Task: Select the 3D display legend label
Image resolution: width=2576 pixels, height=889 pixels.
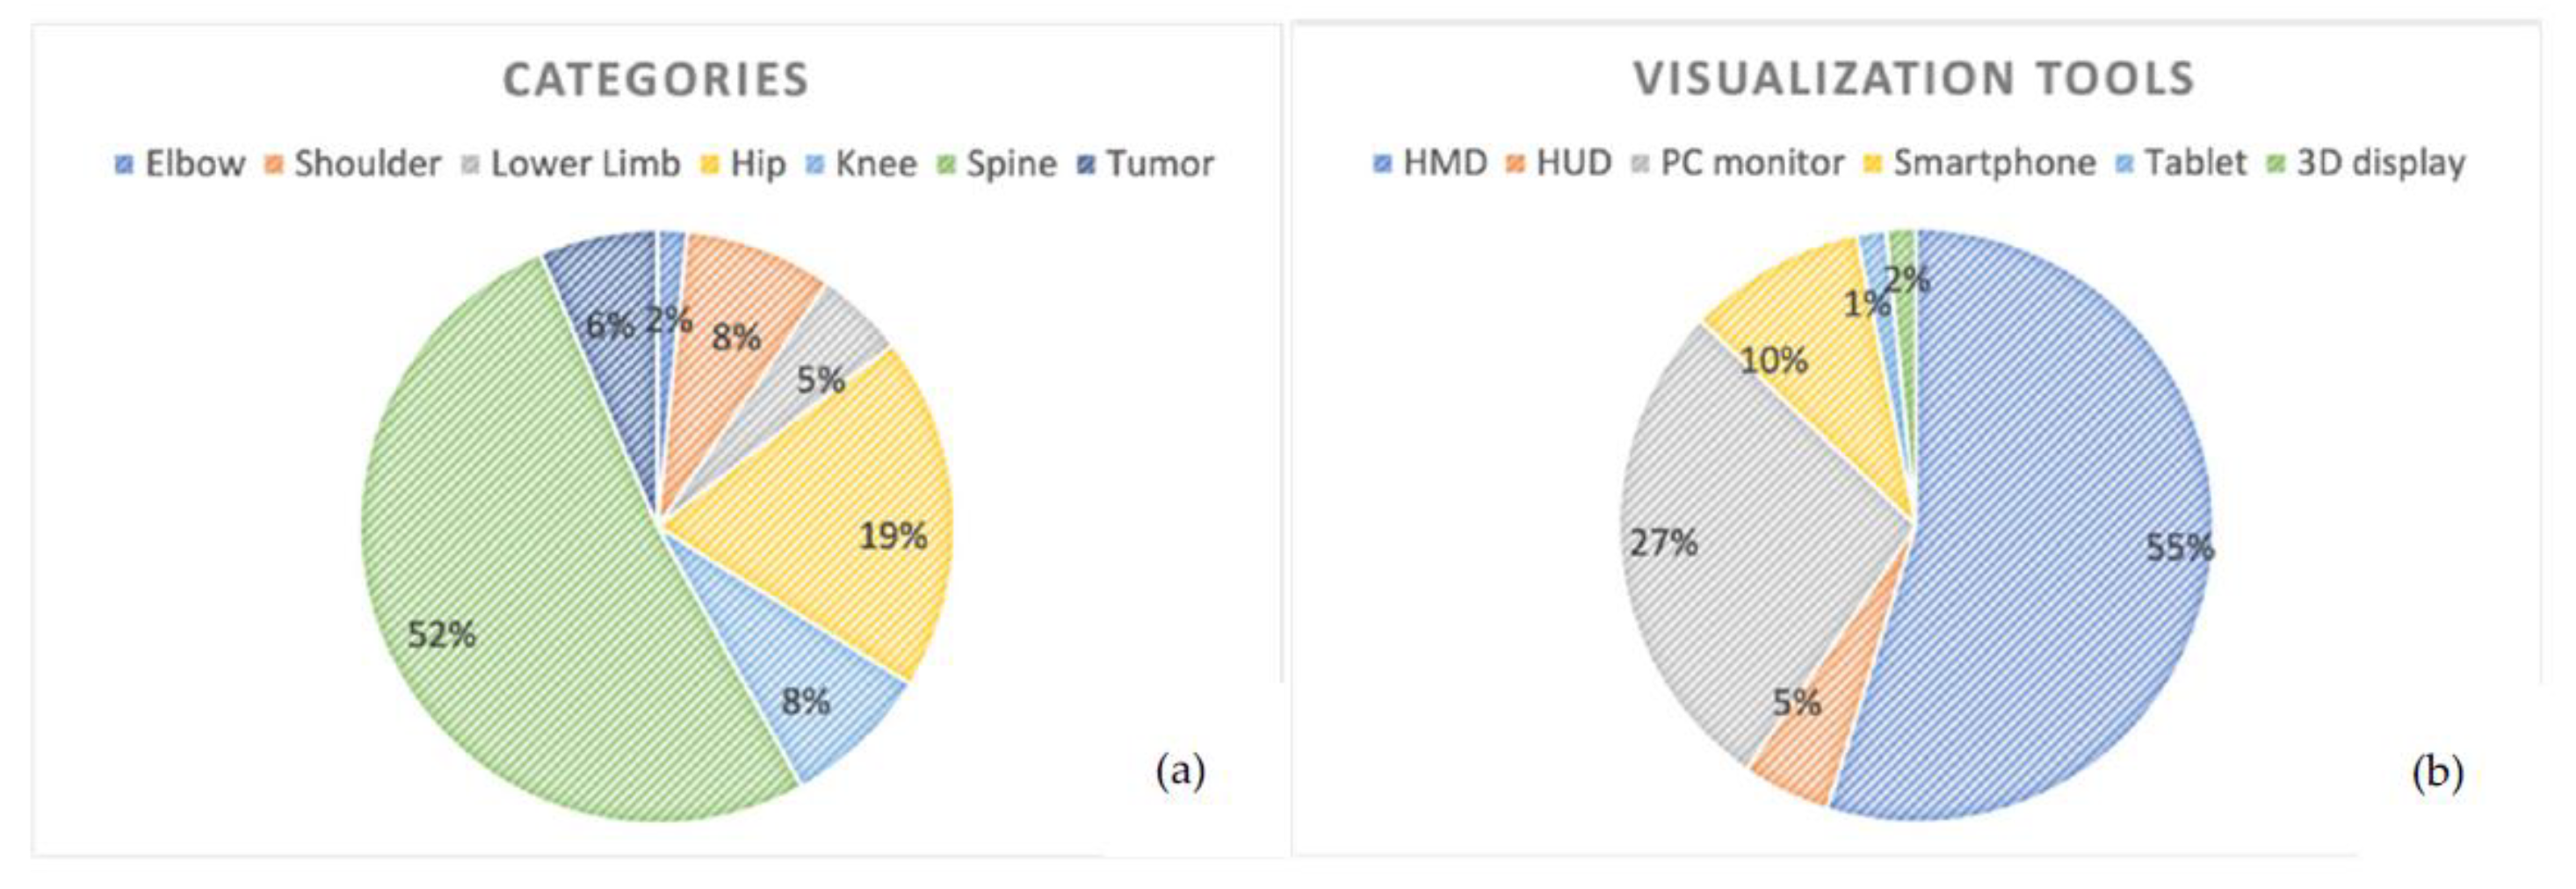Action: tap(2381, 163)
